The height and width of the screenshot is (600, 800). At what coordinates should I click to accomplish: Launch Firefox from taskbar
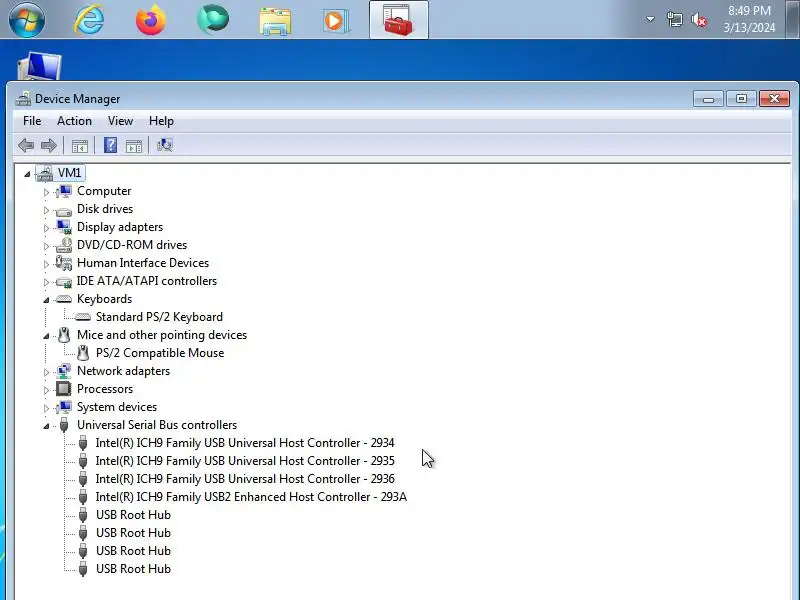(x=151, y=19)
